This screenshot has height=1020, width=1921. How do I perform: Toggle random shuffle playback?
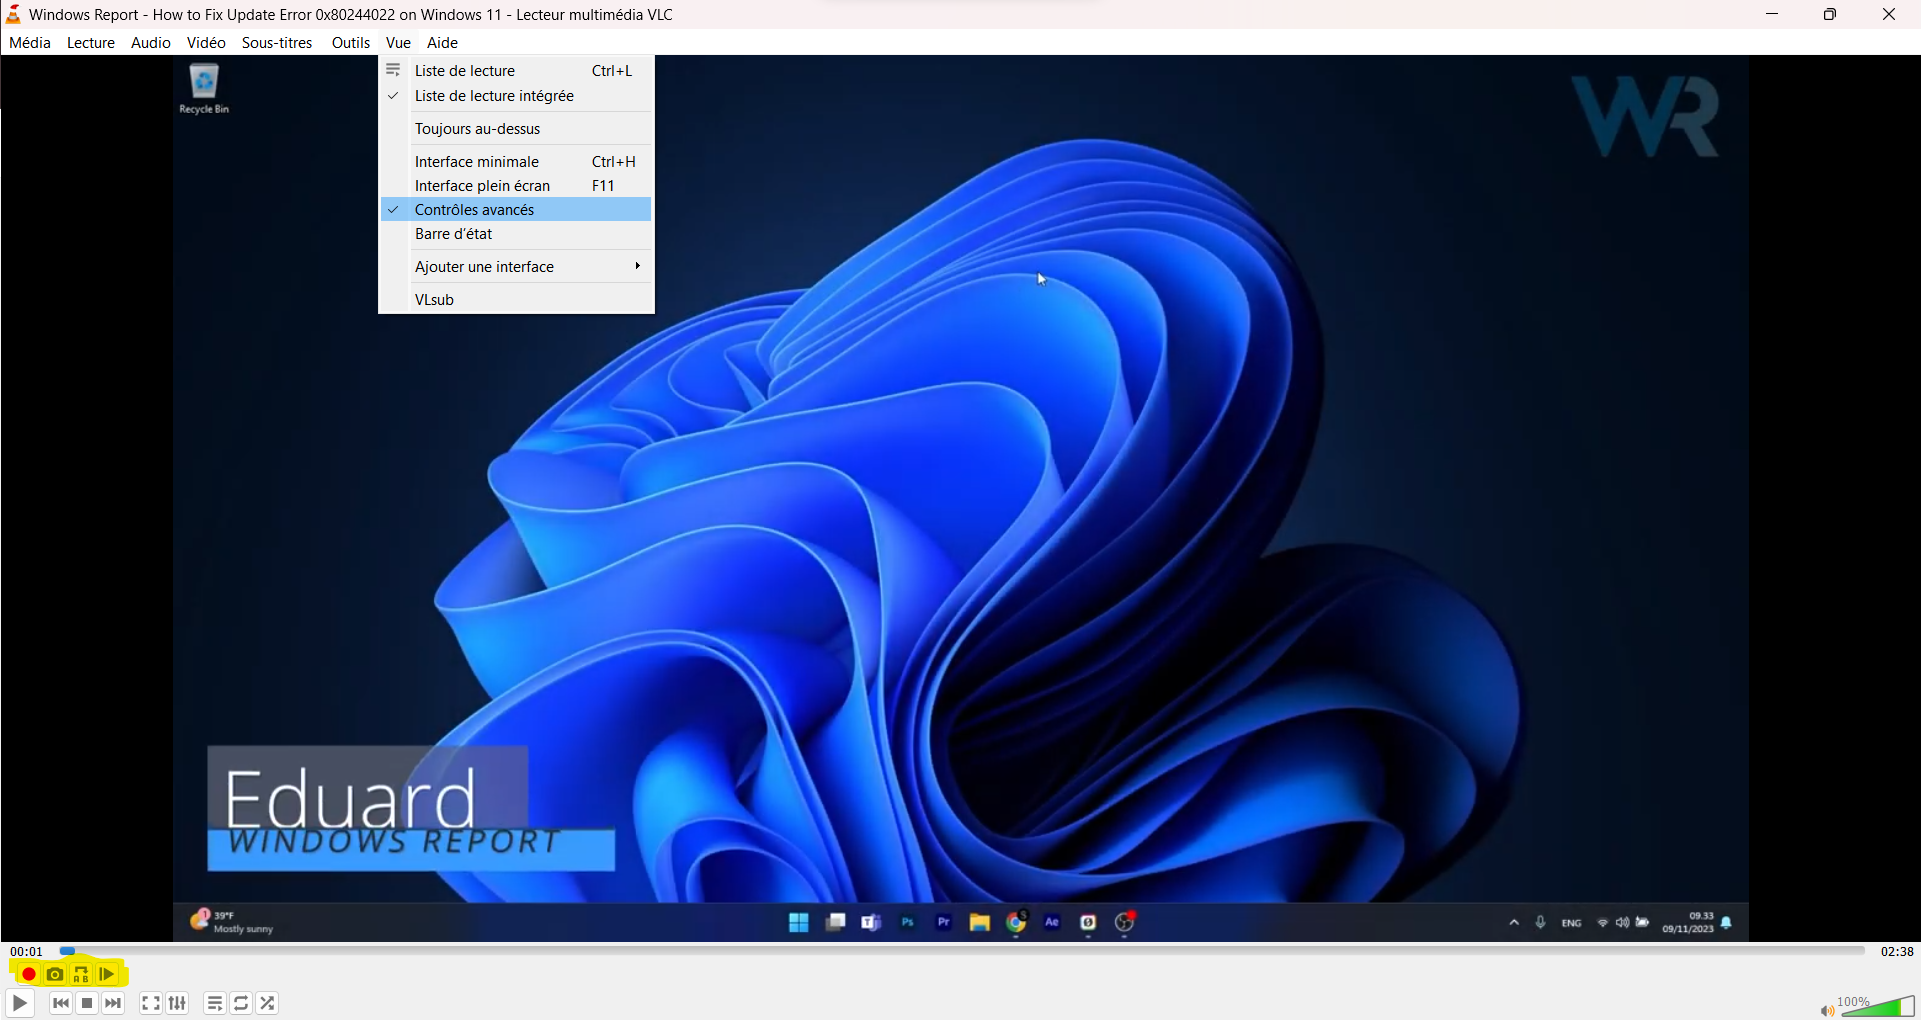(267, 1003)
